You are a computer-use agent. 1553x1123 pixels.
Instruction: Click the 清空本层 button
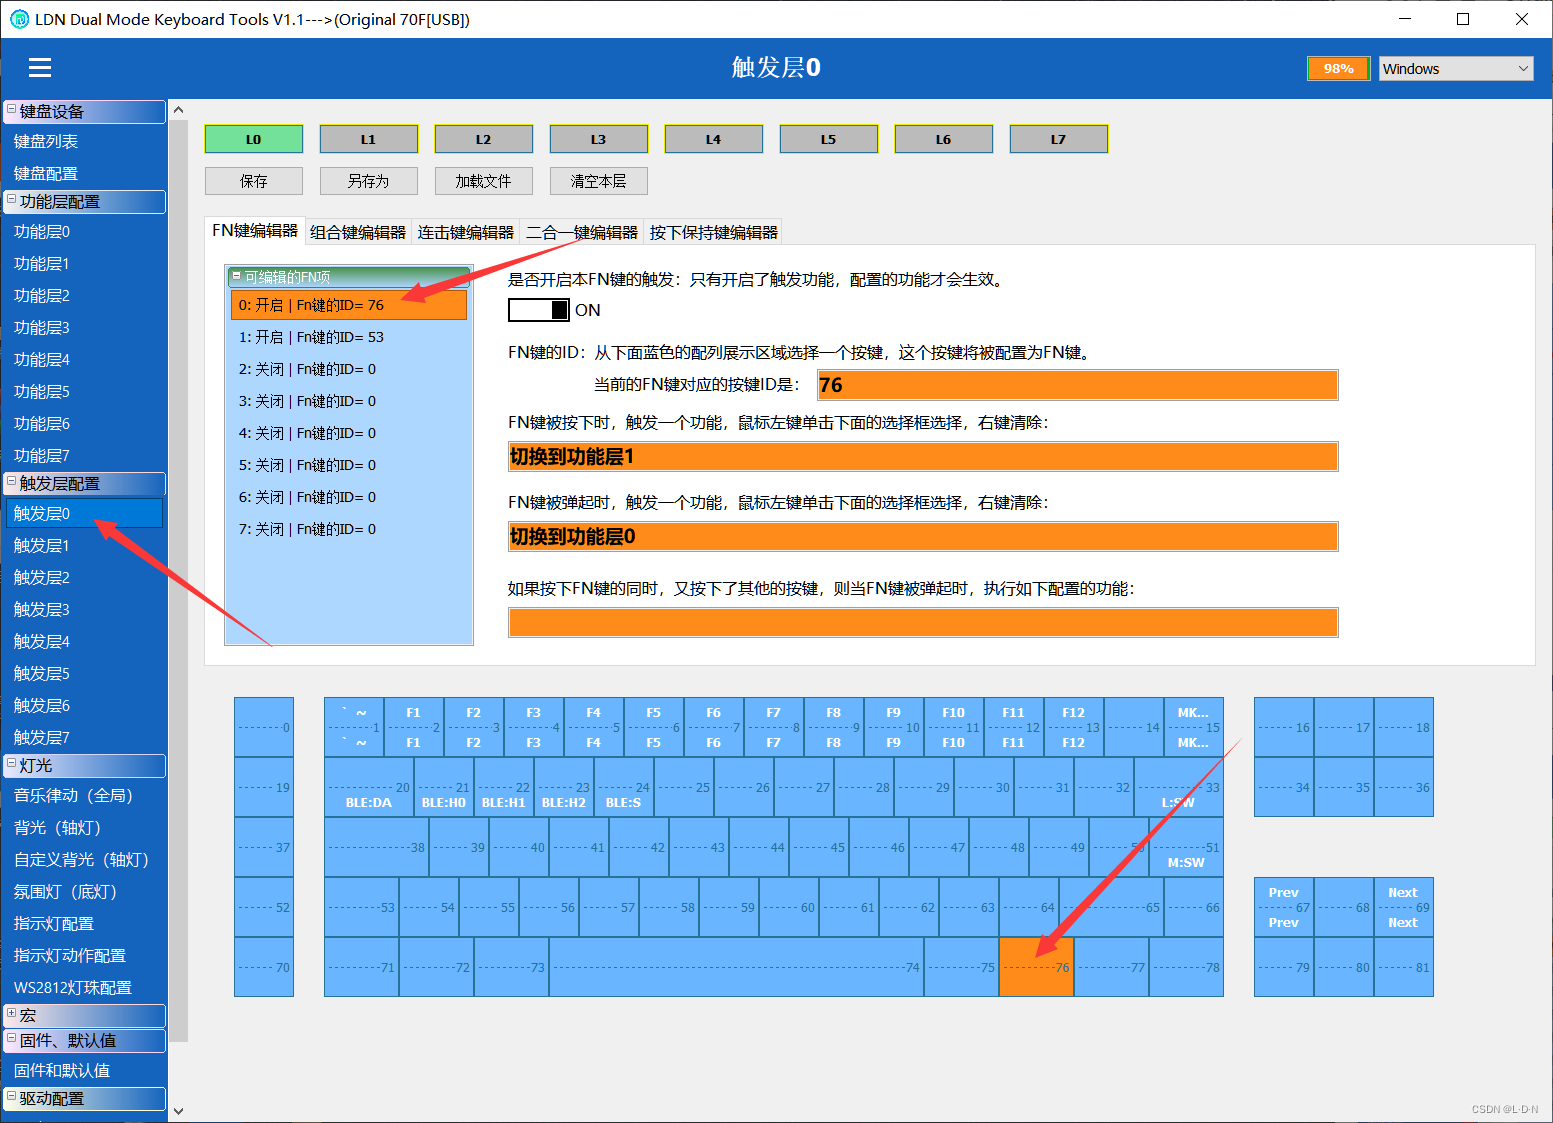599,181
